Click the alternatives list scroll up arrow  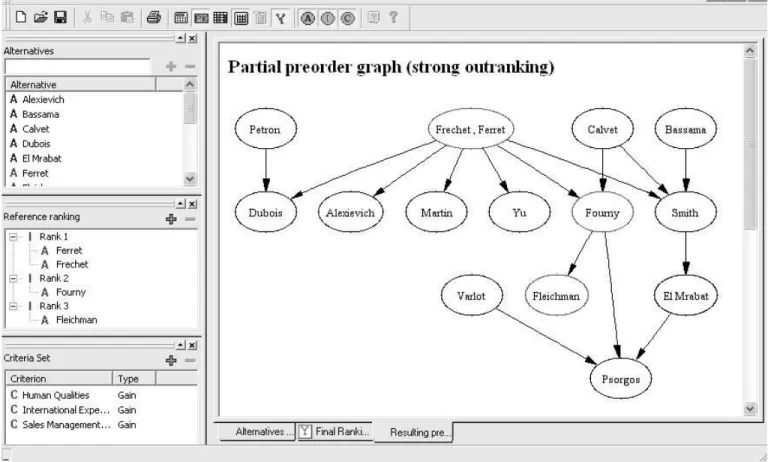point(190,85)
